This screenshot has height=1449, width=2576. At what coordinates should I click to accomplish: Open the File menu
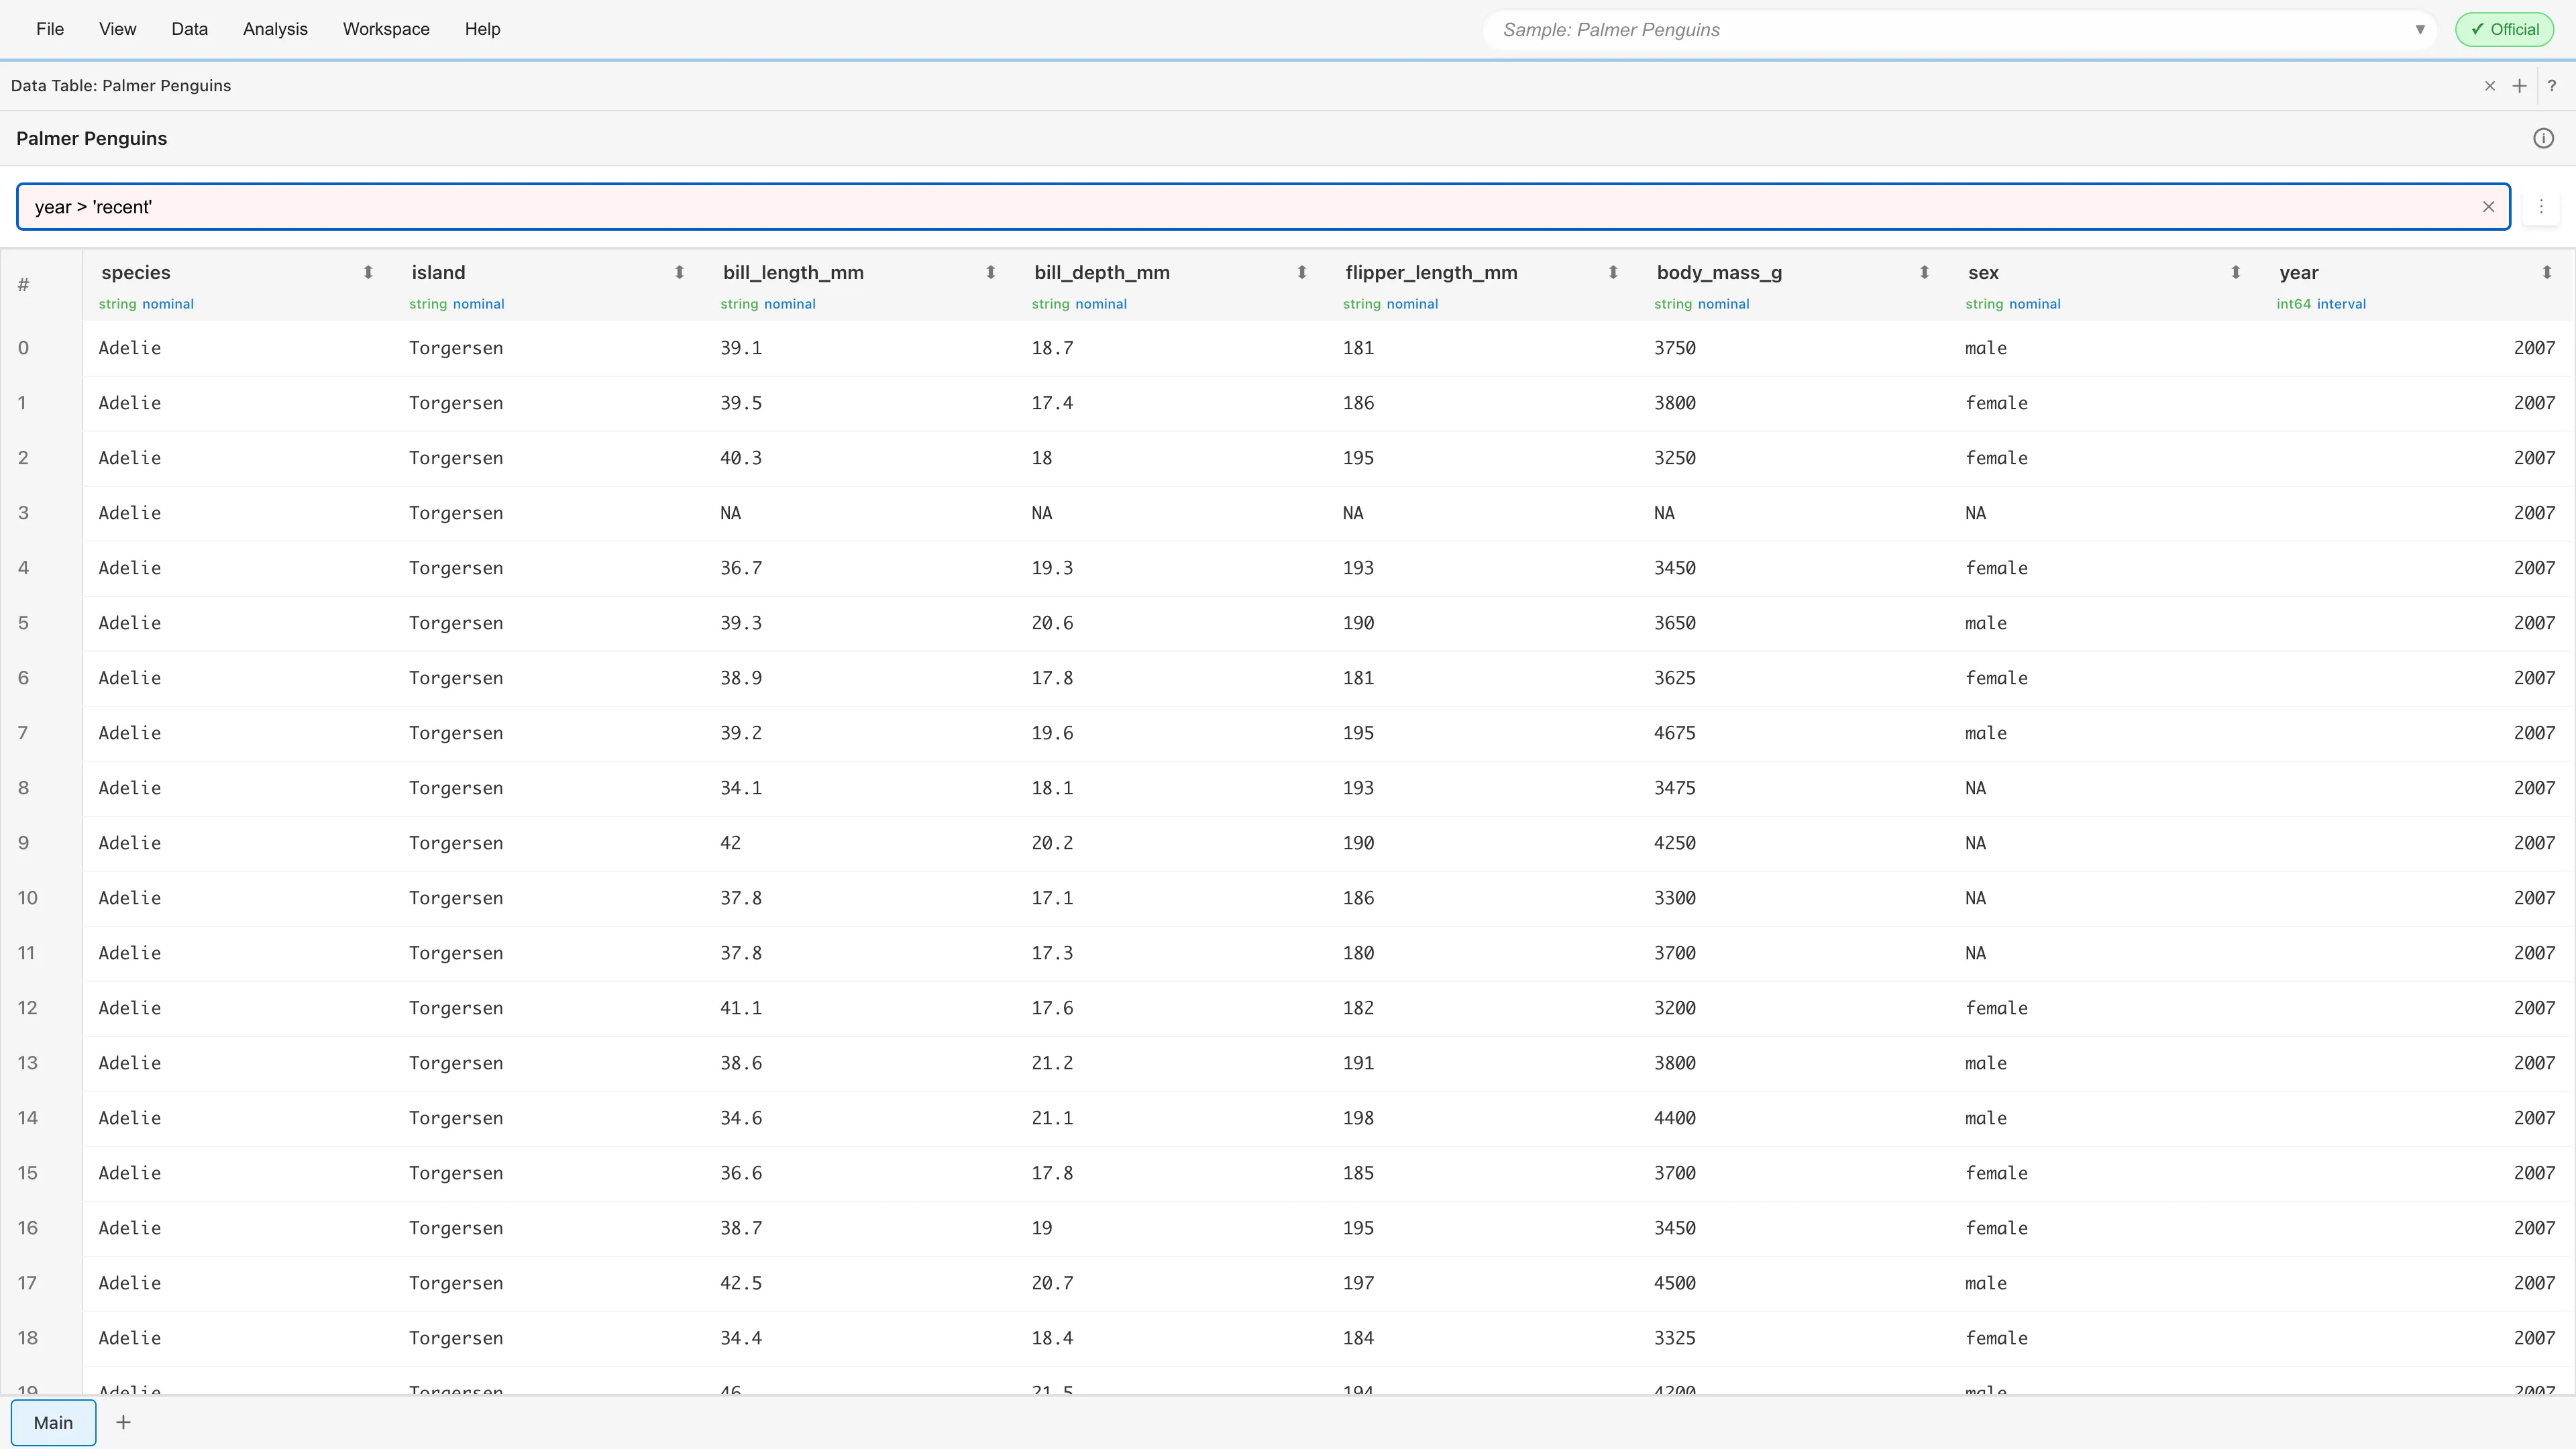50,29
